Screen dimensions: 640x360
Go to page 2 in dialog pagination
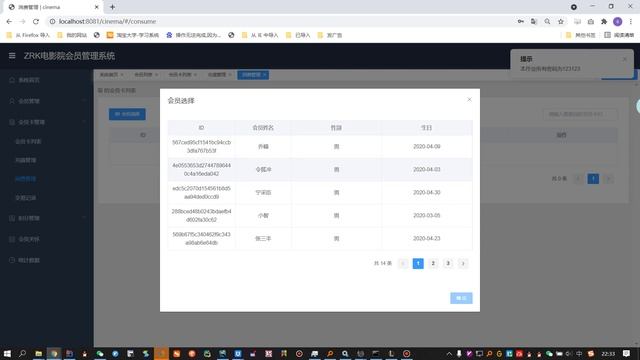pyautogui.click(x=433, y=264)
